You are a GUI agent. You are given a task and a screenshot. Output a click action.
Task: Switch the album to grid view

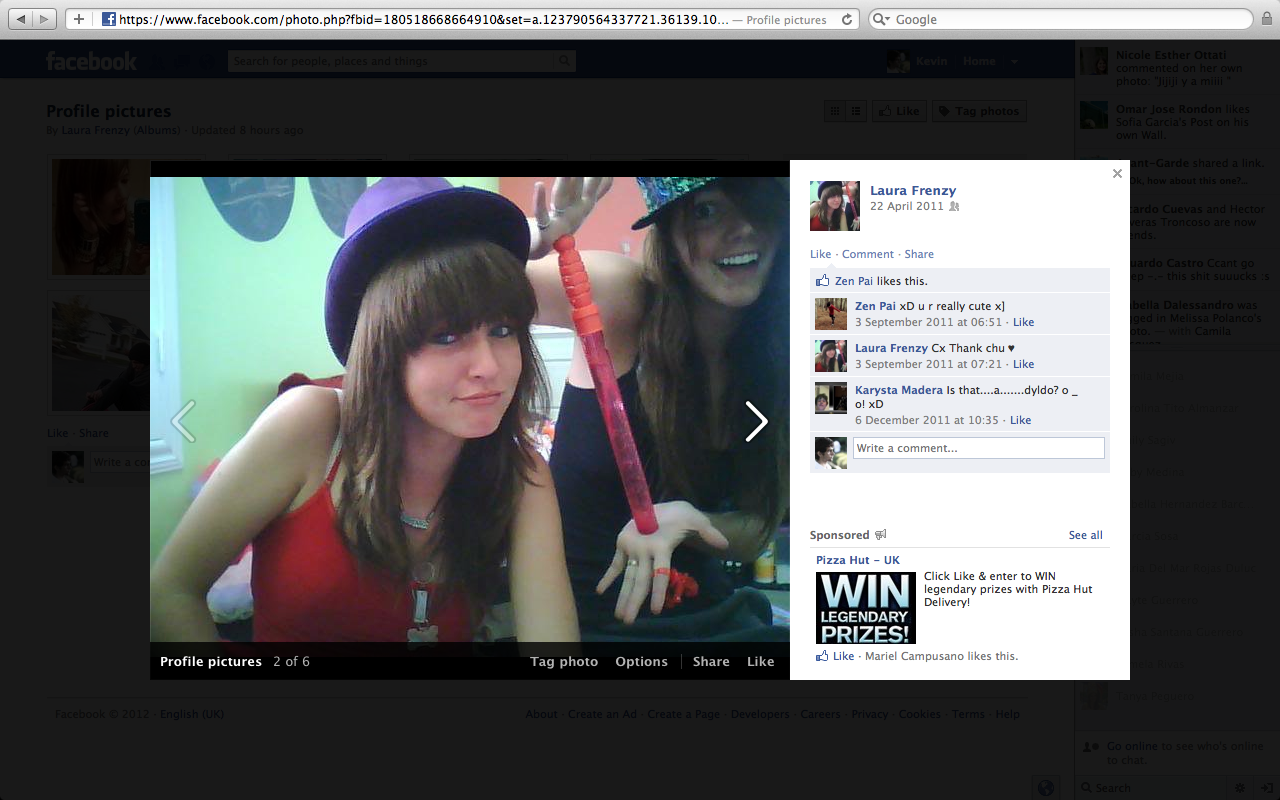pos(835,111)
